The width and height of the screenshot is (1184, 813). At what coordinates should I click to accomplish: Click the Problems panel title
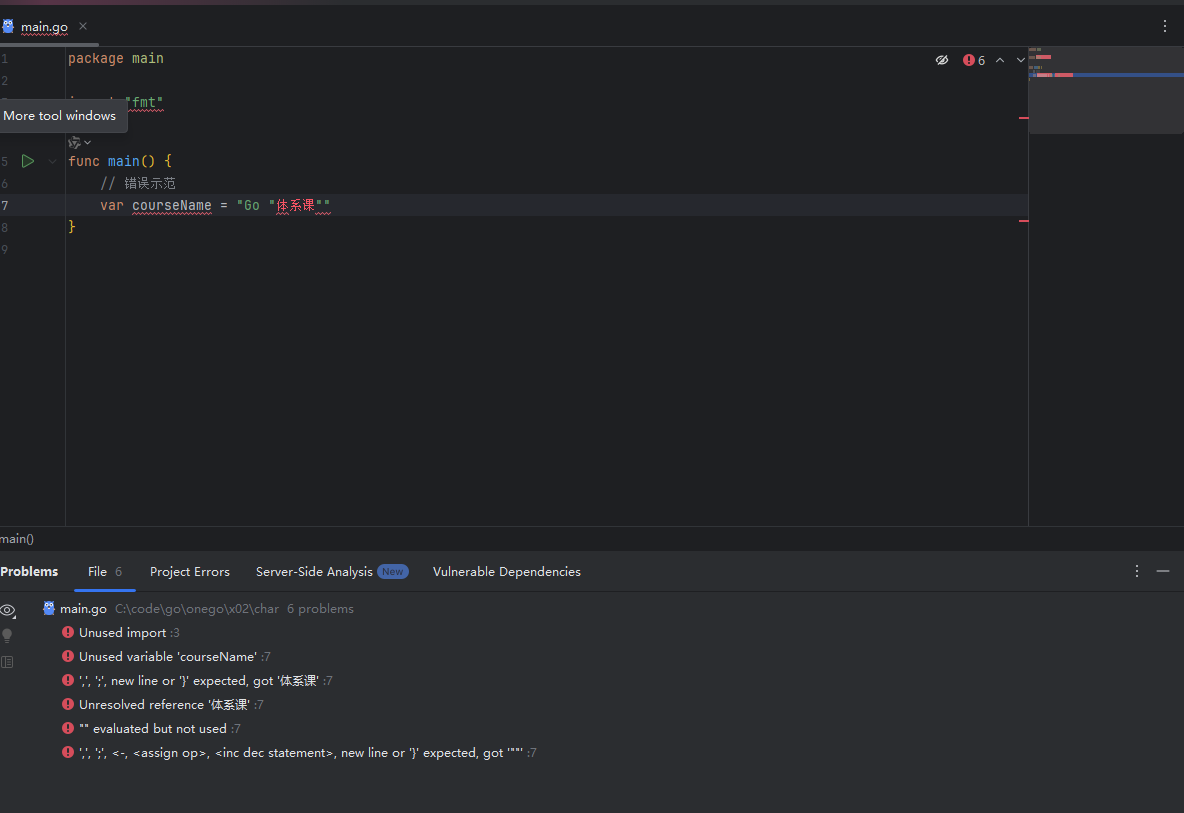[29, 571]
